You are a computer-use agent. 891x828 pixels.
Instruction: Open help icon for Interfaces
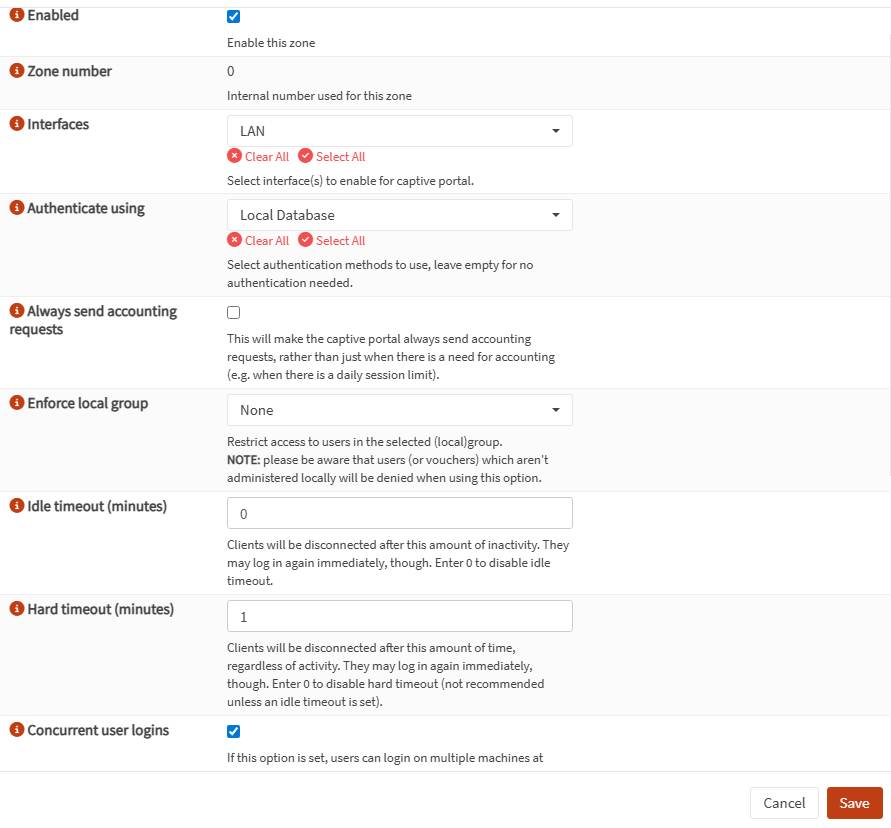[x=16, y=124]
